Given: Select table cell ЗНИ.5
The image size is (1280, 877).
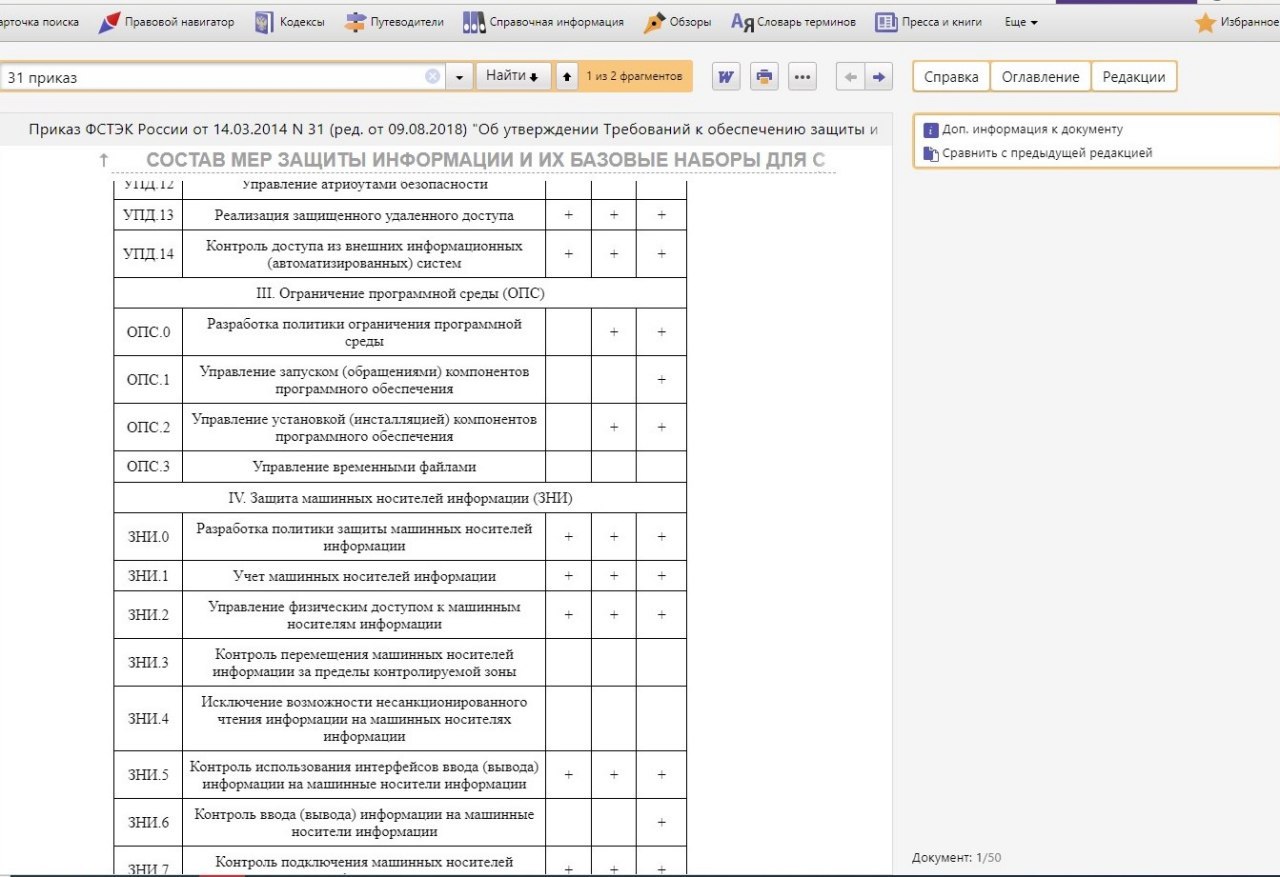Looking at the screenshot, I should [x=148, y=775].
